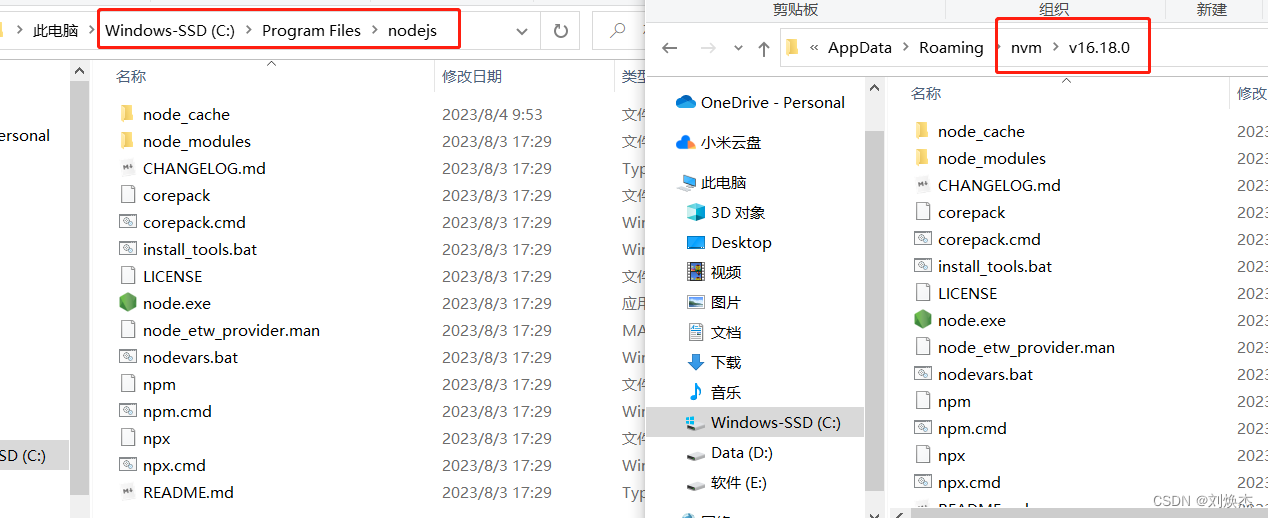The image size is (1268, 518).
Task: Open address history dropdown in nodejs window
Action: 523,31
